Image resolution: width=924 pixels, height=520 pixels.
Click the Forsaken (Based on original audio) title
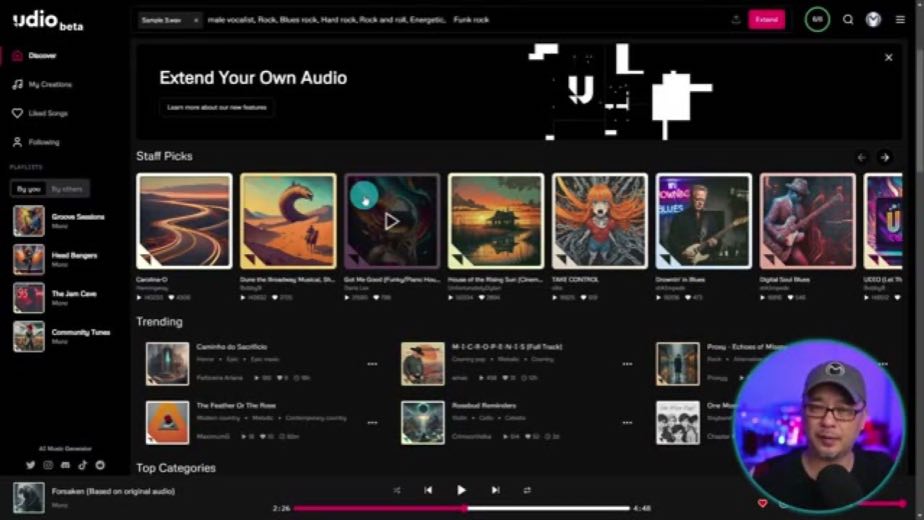click(113, 491)
